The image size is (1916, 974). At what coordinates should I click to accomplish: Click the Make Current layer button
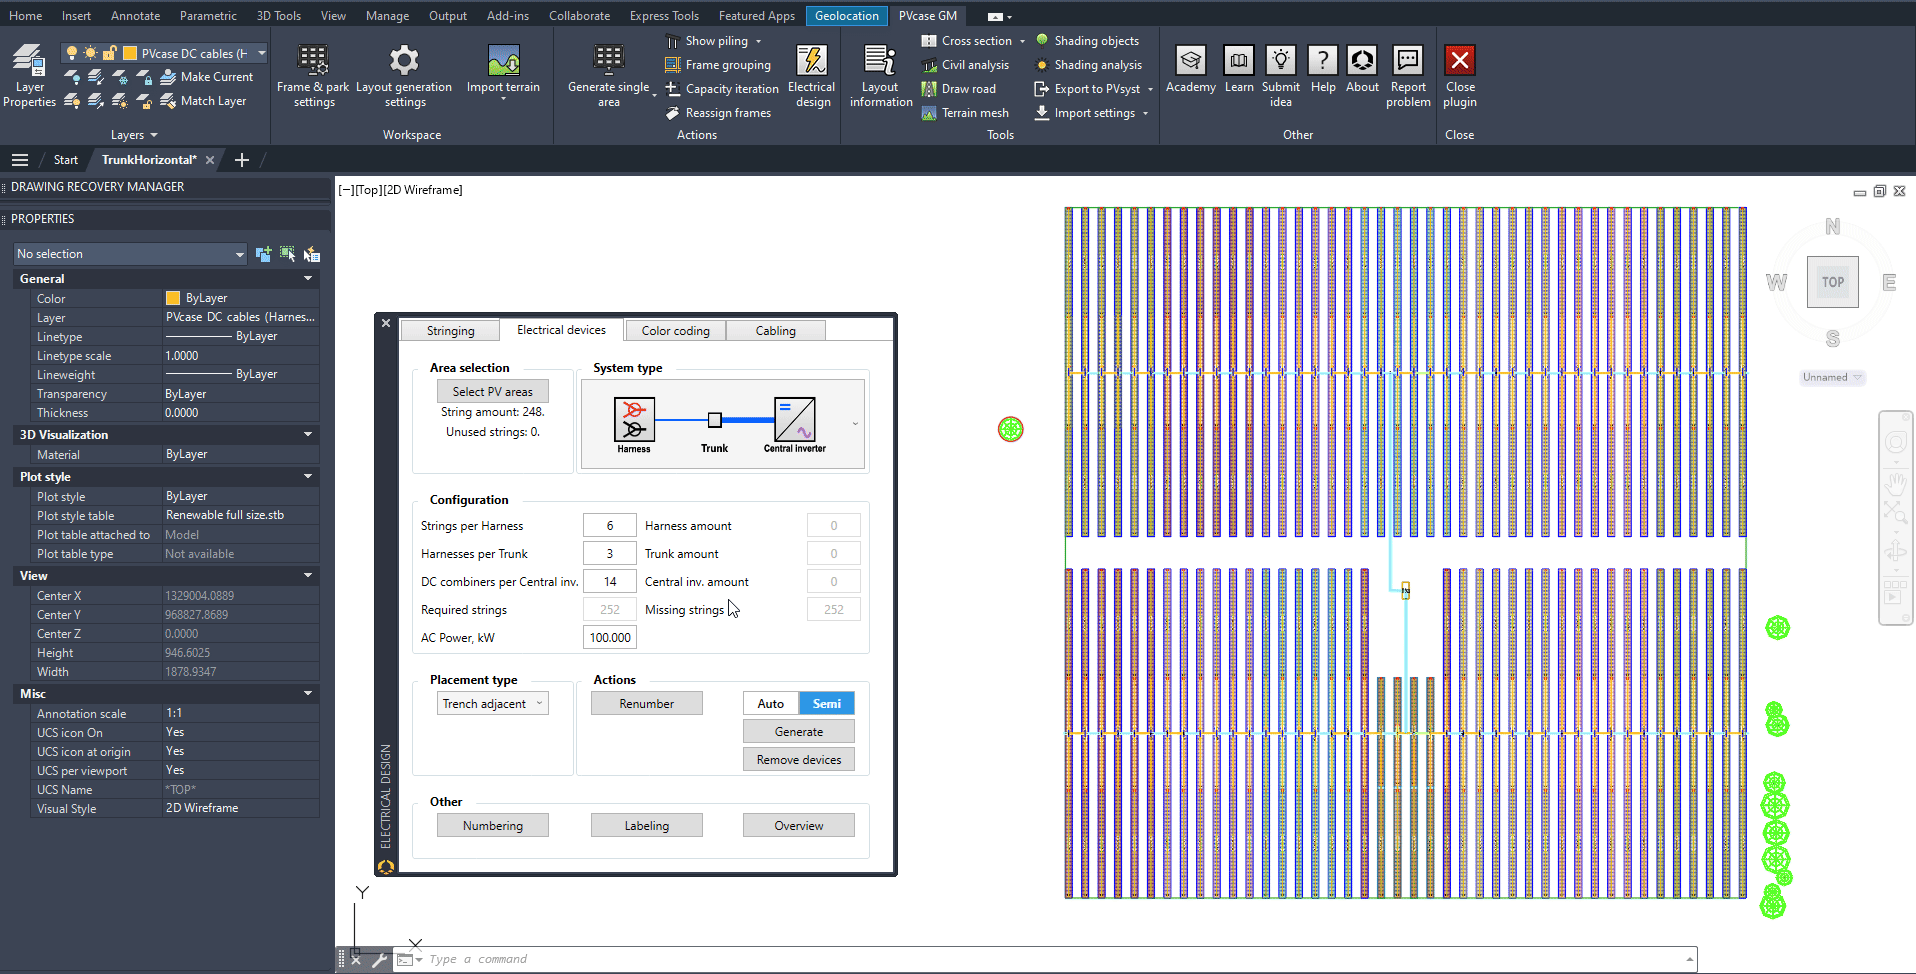[x=207, y=77]
